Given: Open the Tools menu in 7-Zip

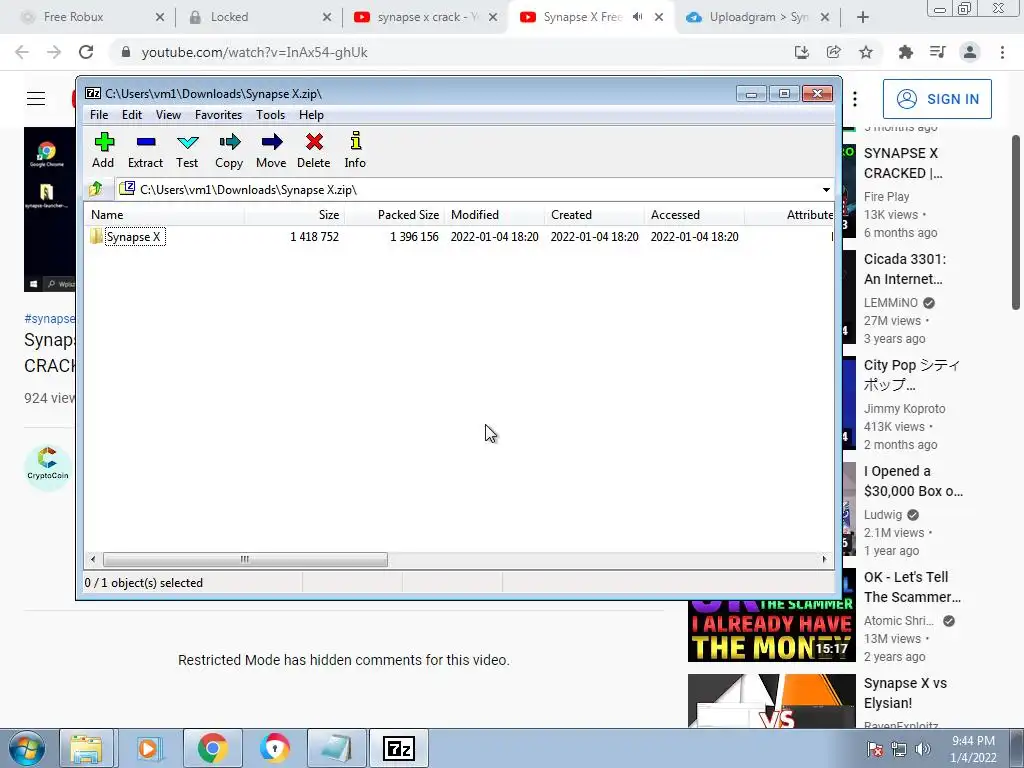Looking at the screenshot, I should pos(270,115).
